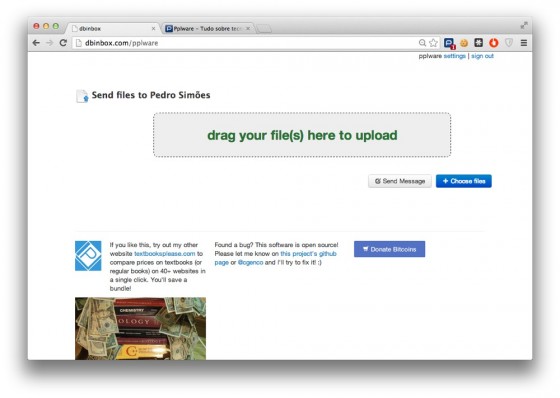Viewport: 560px width, 398px height.
Task: Go back with the browser back arrow
Action: (x=36, y=43)
